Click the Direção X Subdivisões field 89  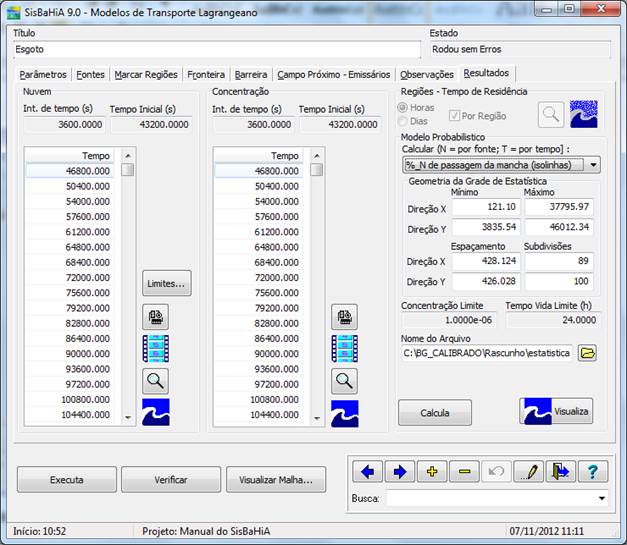559,261
